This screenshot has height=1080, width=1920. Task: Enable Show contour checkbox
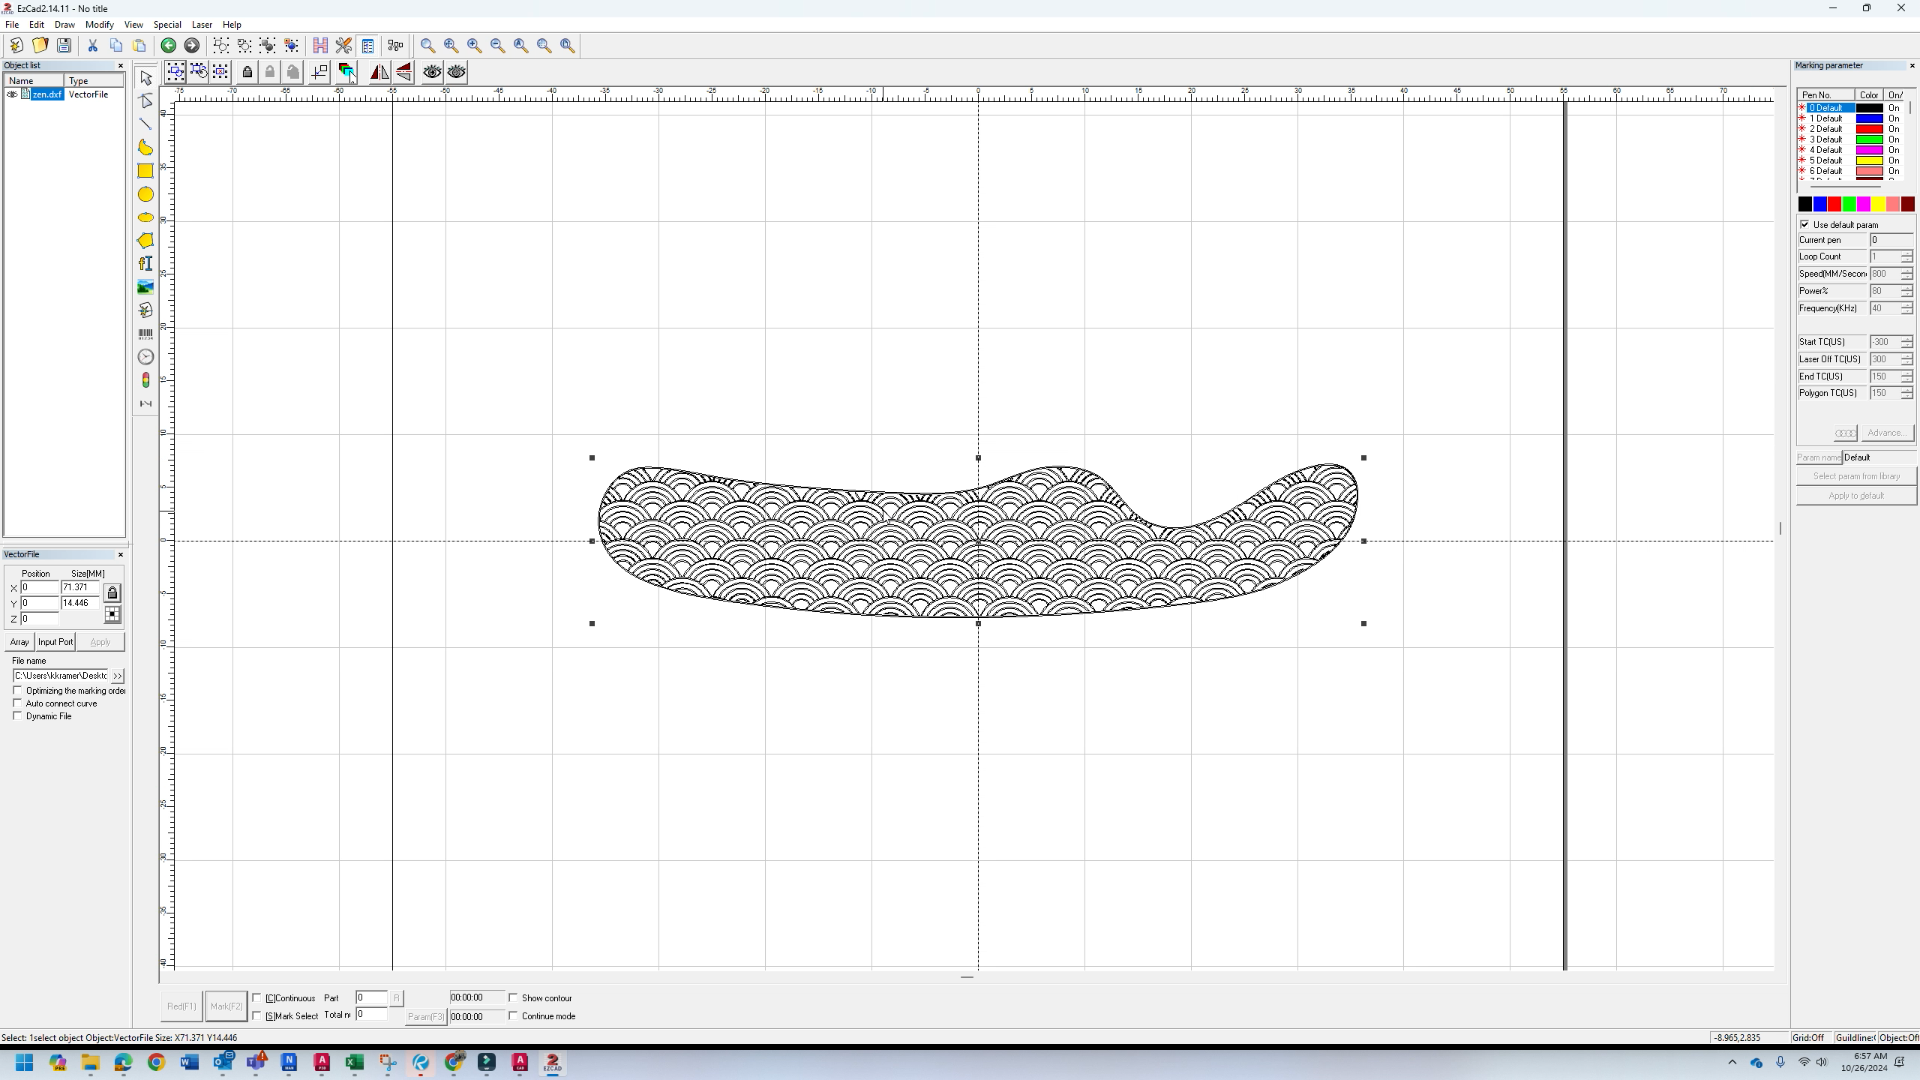tap(513, 998)
